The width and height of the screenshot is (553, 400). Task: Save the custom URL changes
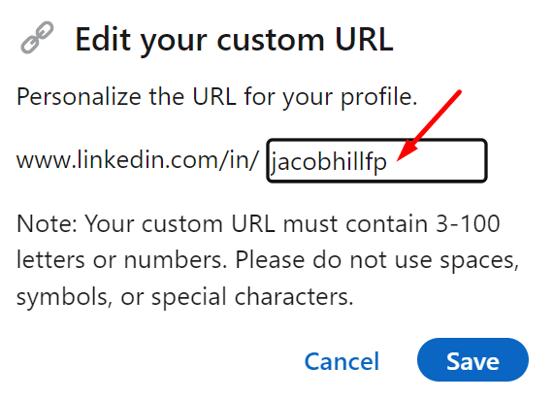point(473,360)
